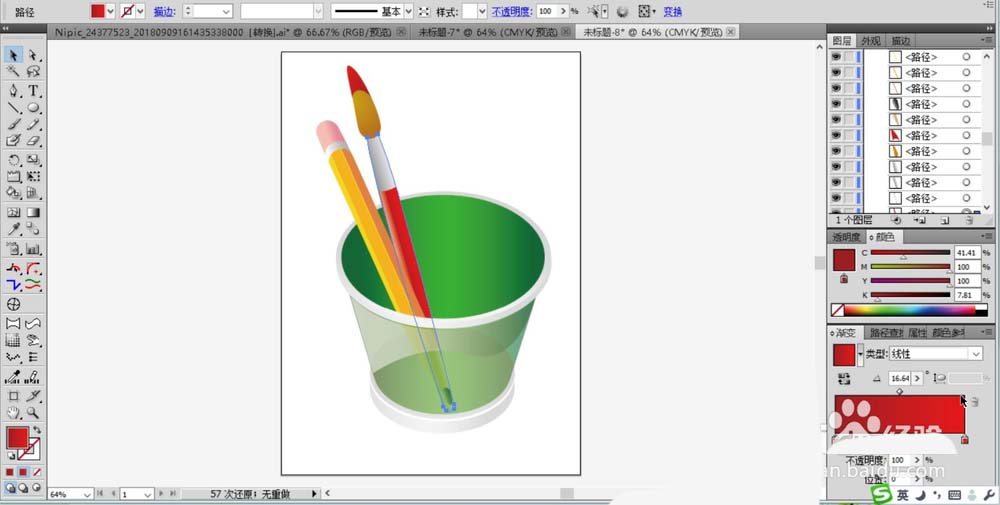
Task: Toggle visibility of the topmost path layer
Action: tap(835, 57)
